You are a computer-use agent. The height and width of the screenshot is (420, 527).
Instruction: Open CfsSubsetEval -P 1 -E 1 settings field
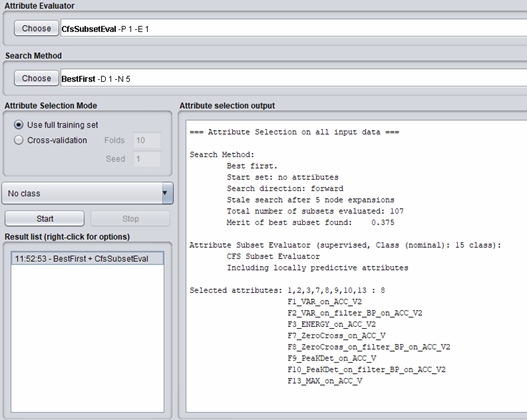click(x=294, y=29)
